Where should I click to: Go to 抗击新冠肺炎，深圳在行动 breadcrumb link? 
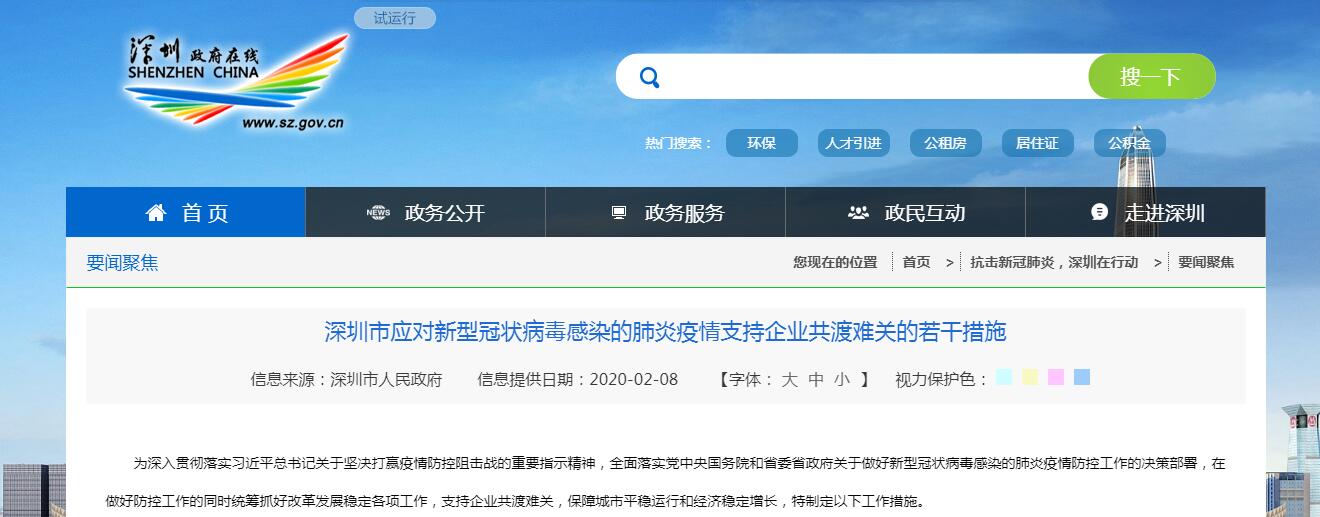[x=1054, y=262]
